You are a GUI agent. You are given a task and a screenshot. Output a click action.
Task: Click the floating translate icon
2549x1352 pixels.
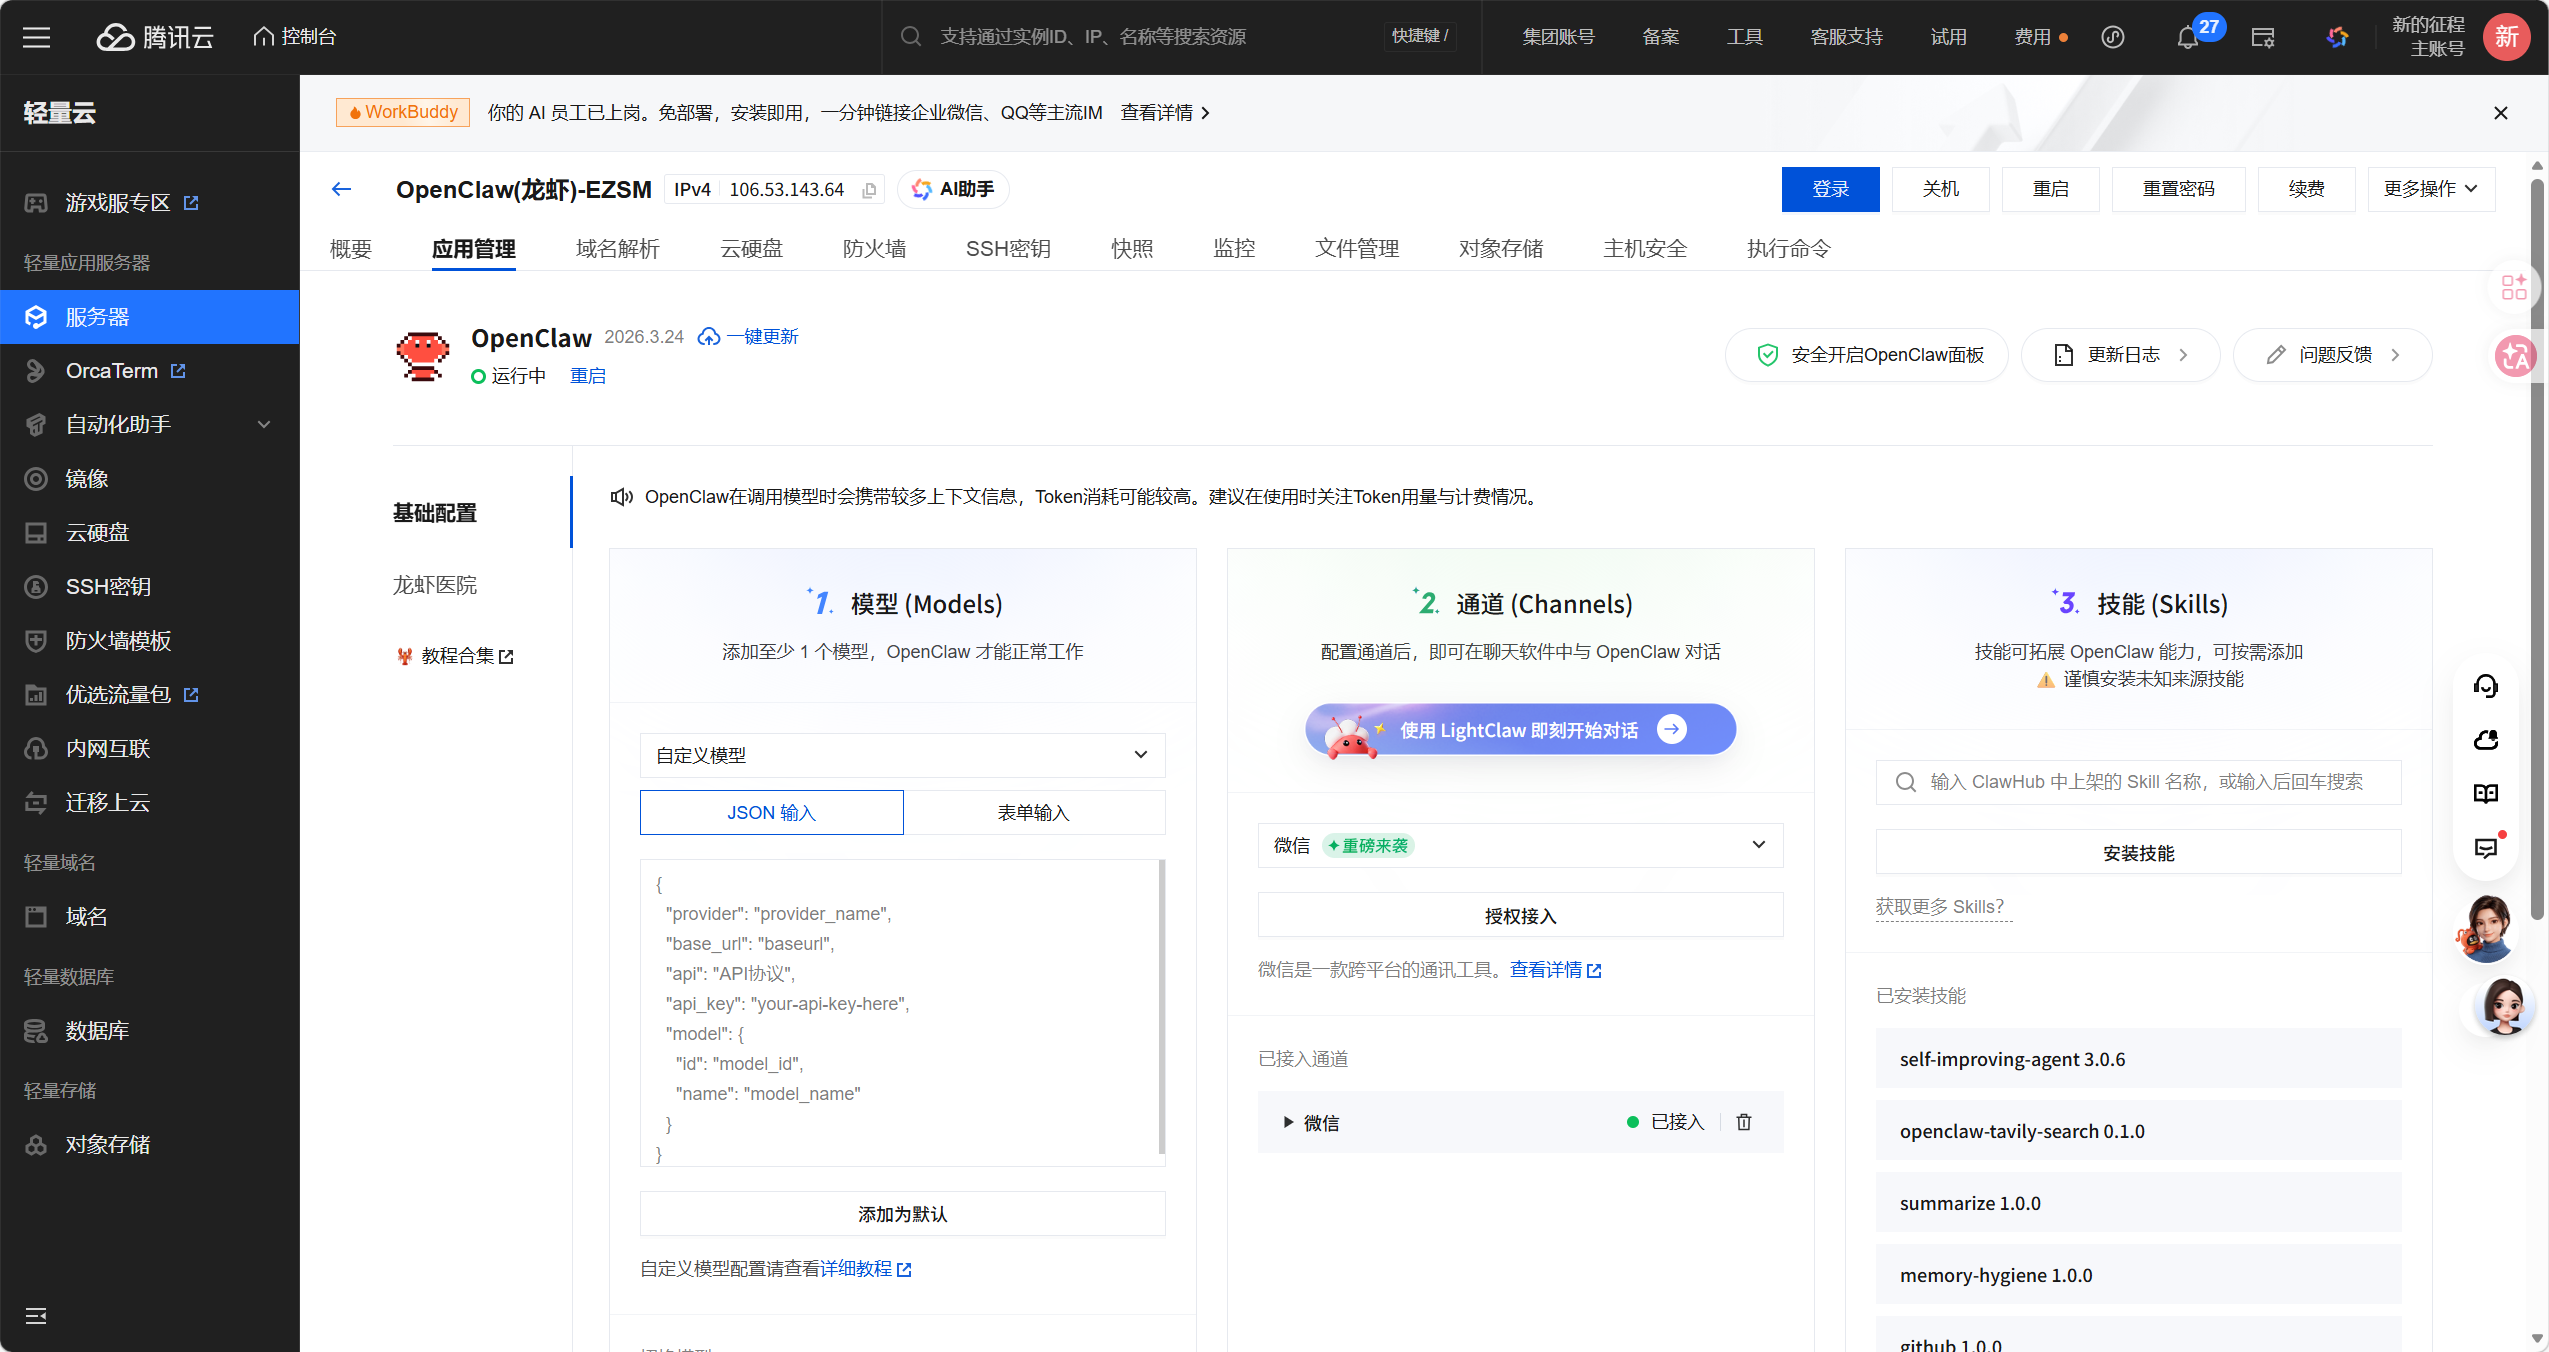coord(2515,356)
